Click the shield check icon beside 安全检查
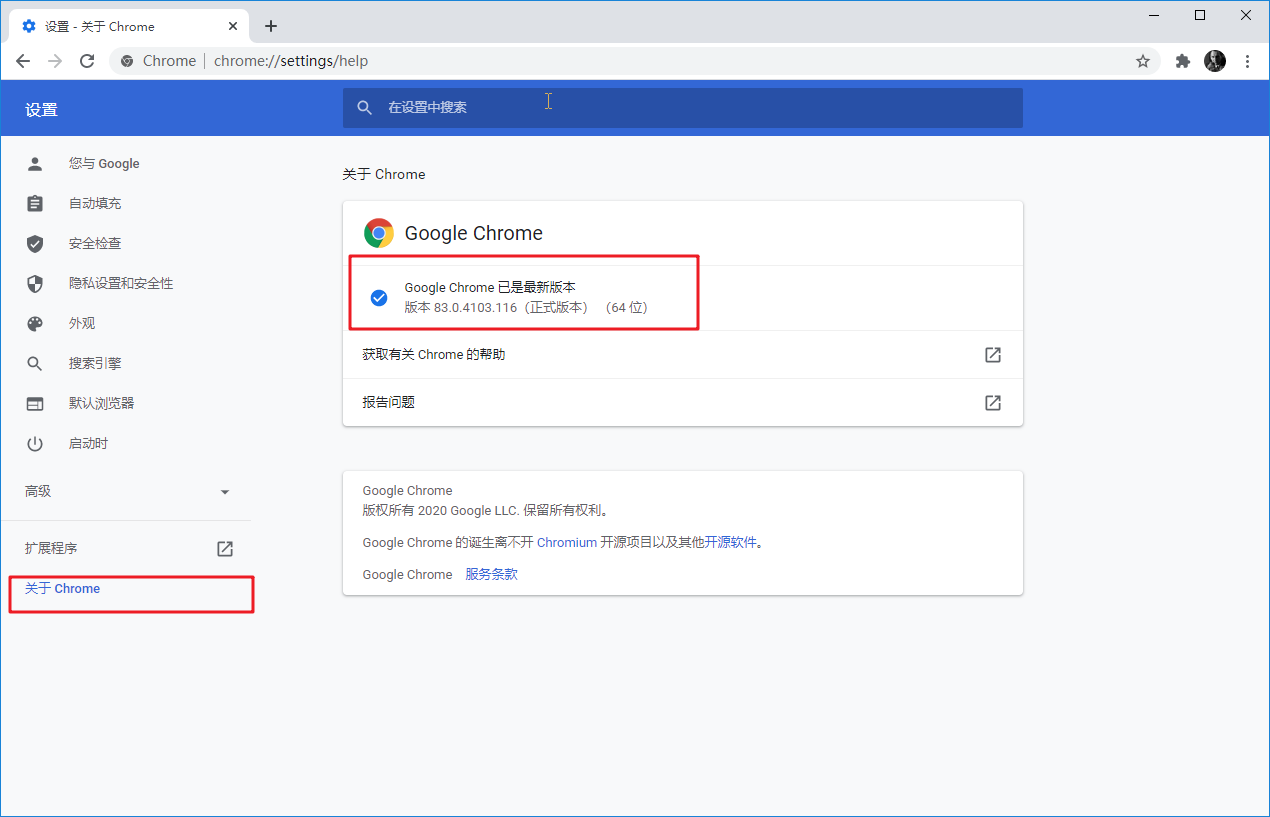This screenshot has width=1270, height=817. pos(35,243)
